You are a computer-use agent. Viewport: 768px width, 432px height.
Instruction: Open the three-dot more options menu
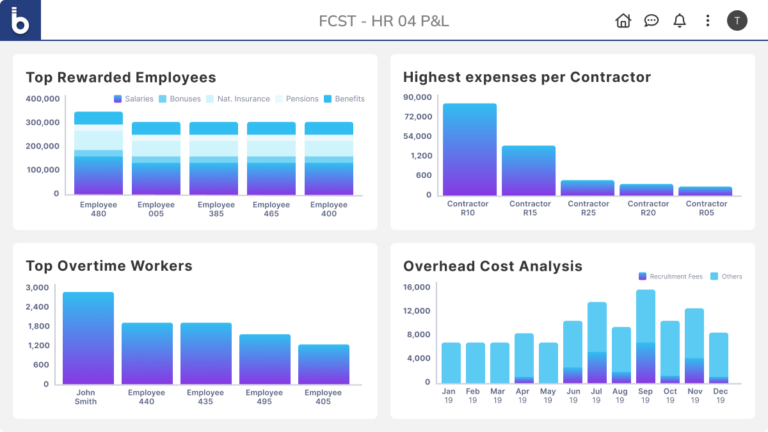pos(708,20)
